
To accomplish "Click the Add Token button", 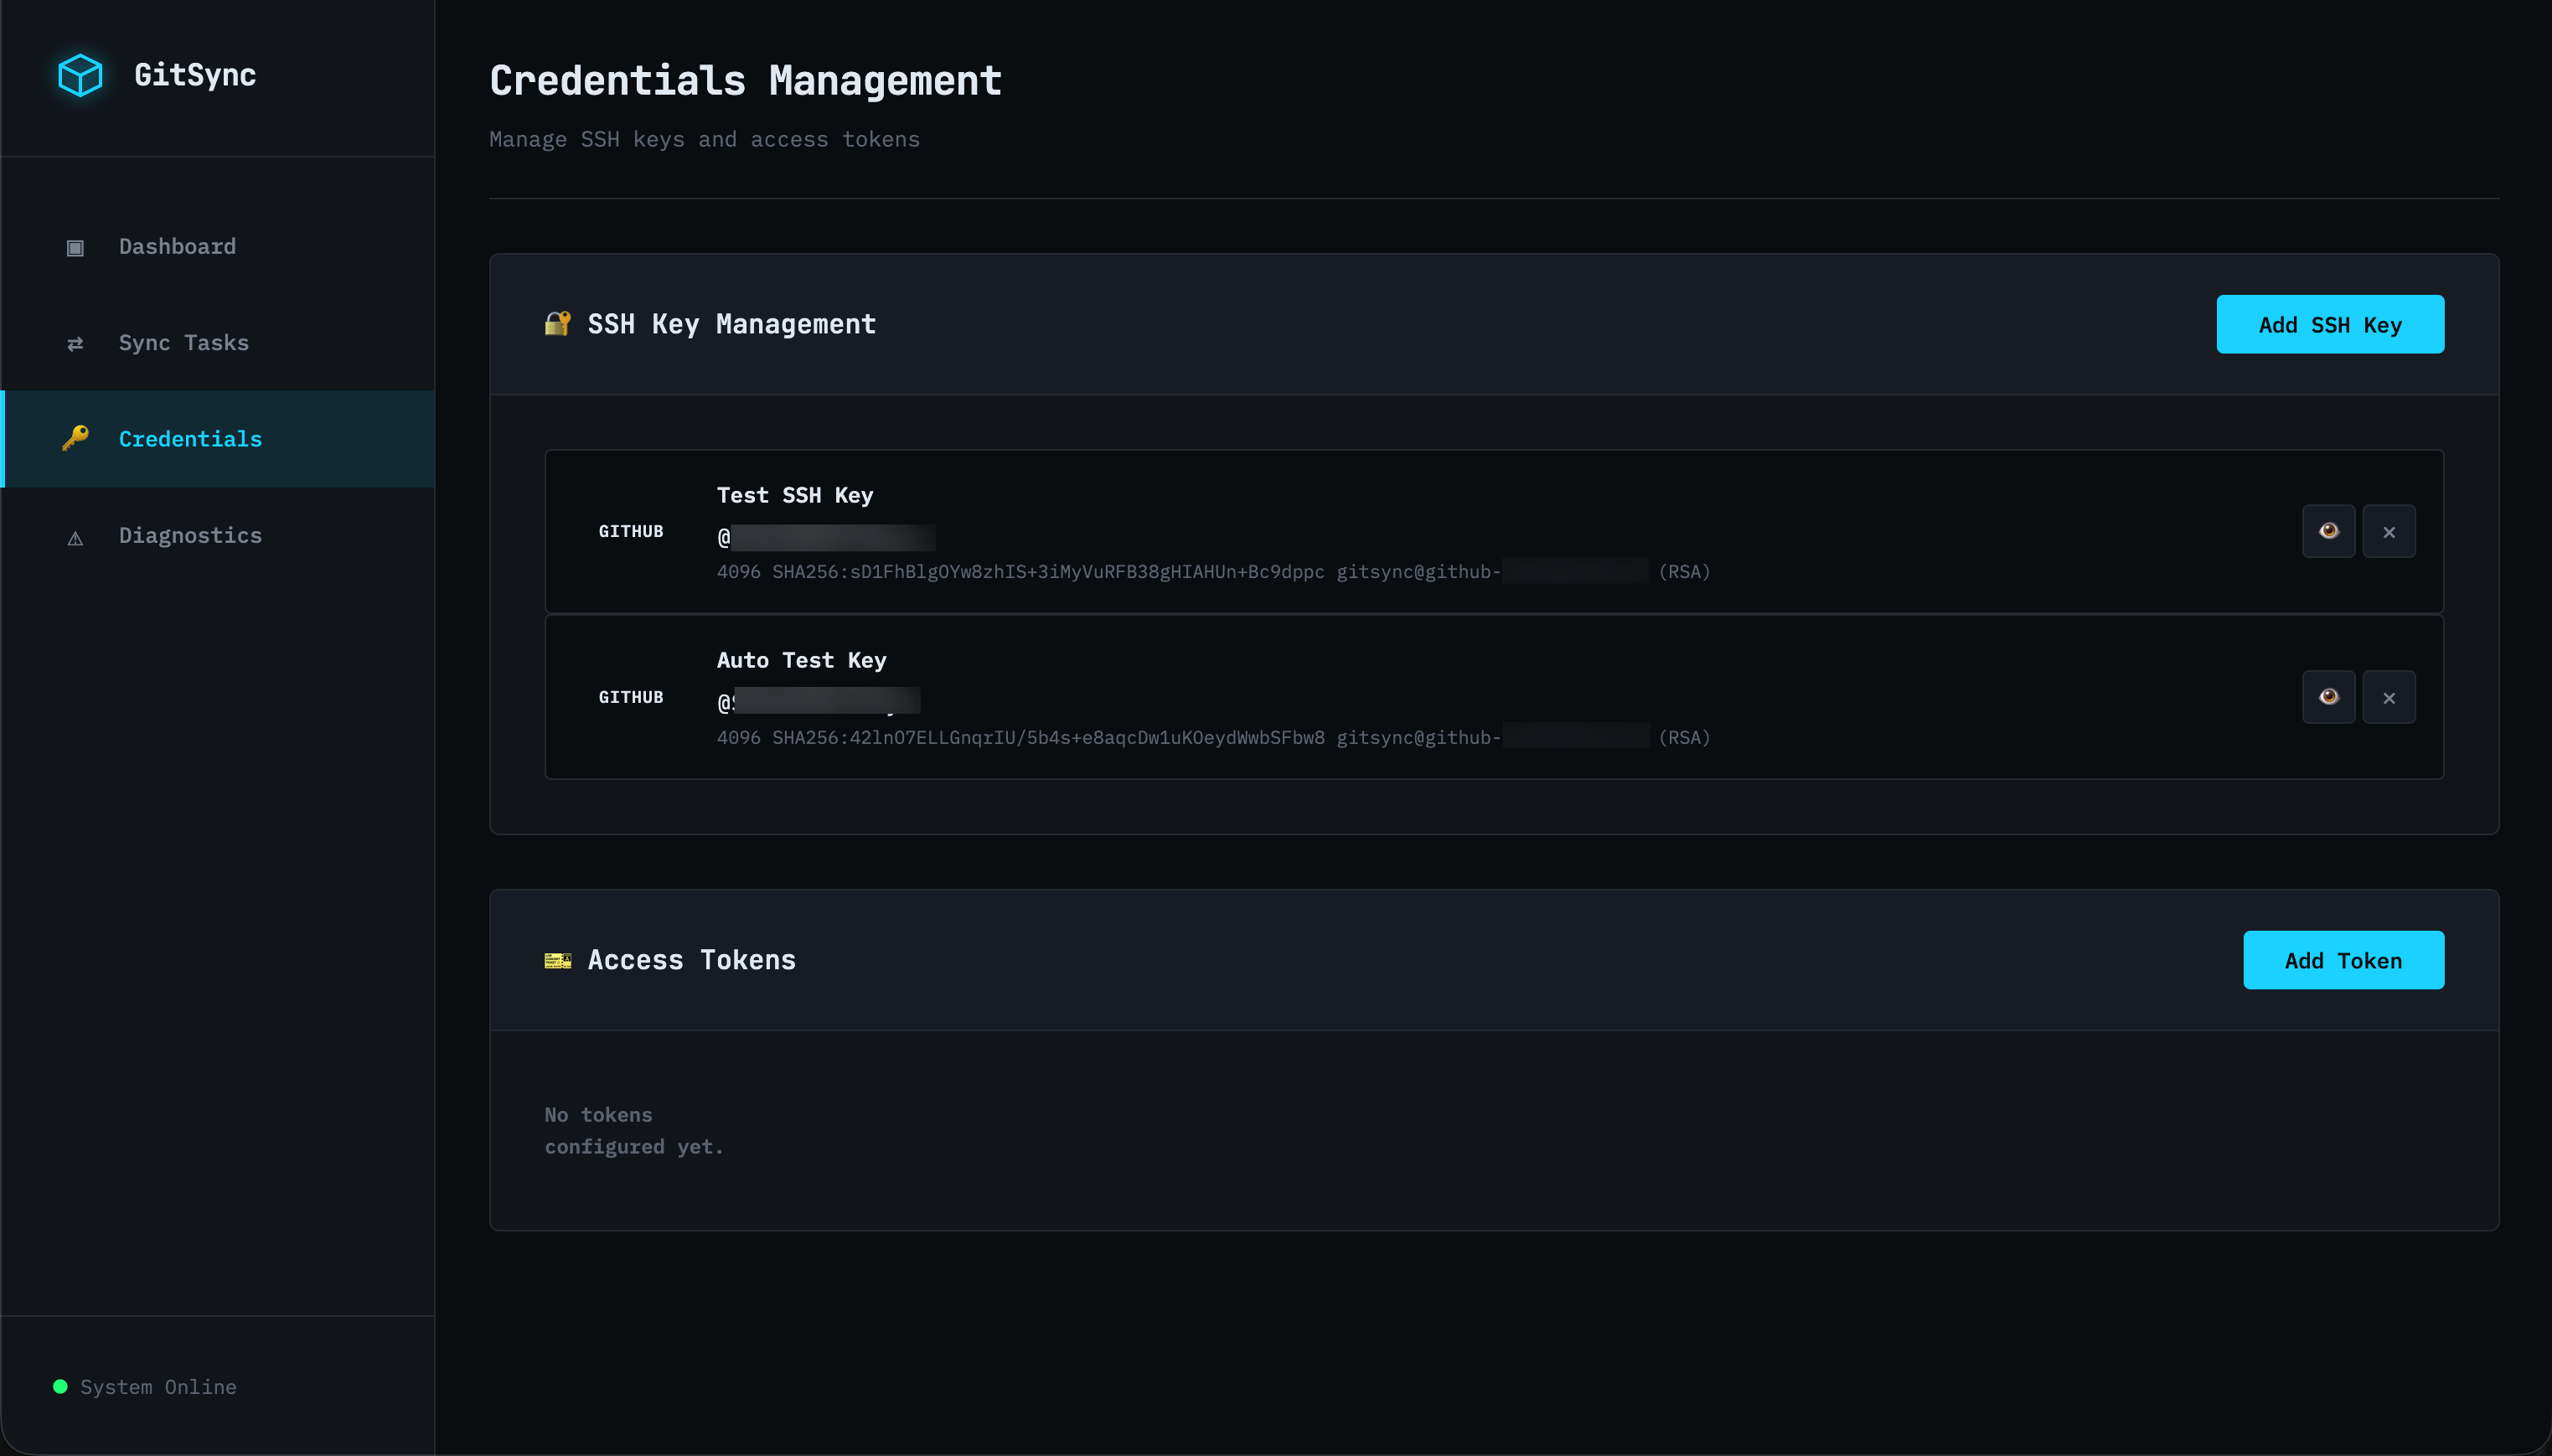I will click(2343, 960).
